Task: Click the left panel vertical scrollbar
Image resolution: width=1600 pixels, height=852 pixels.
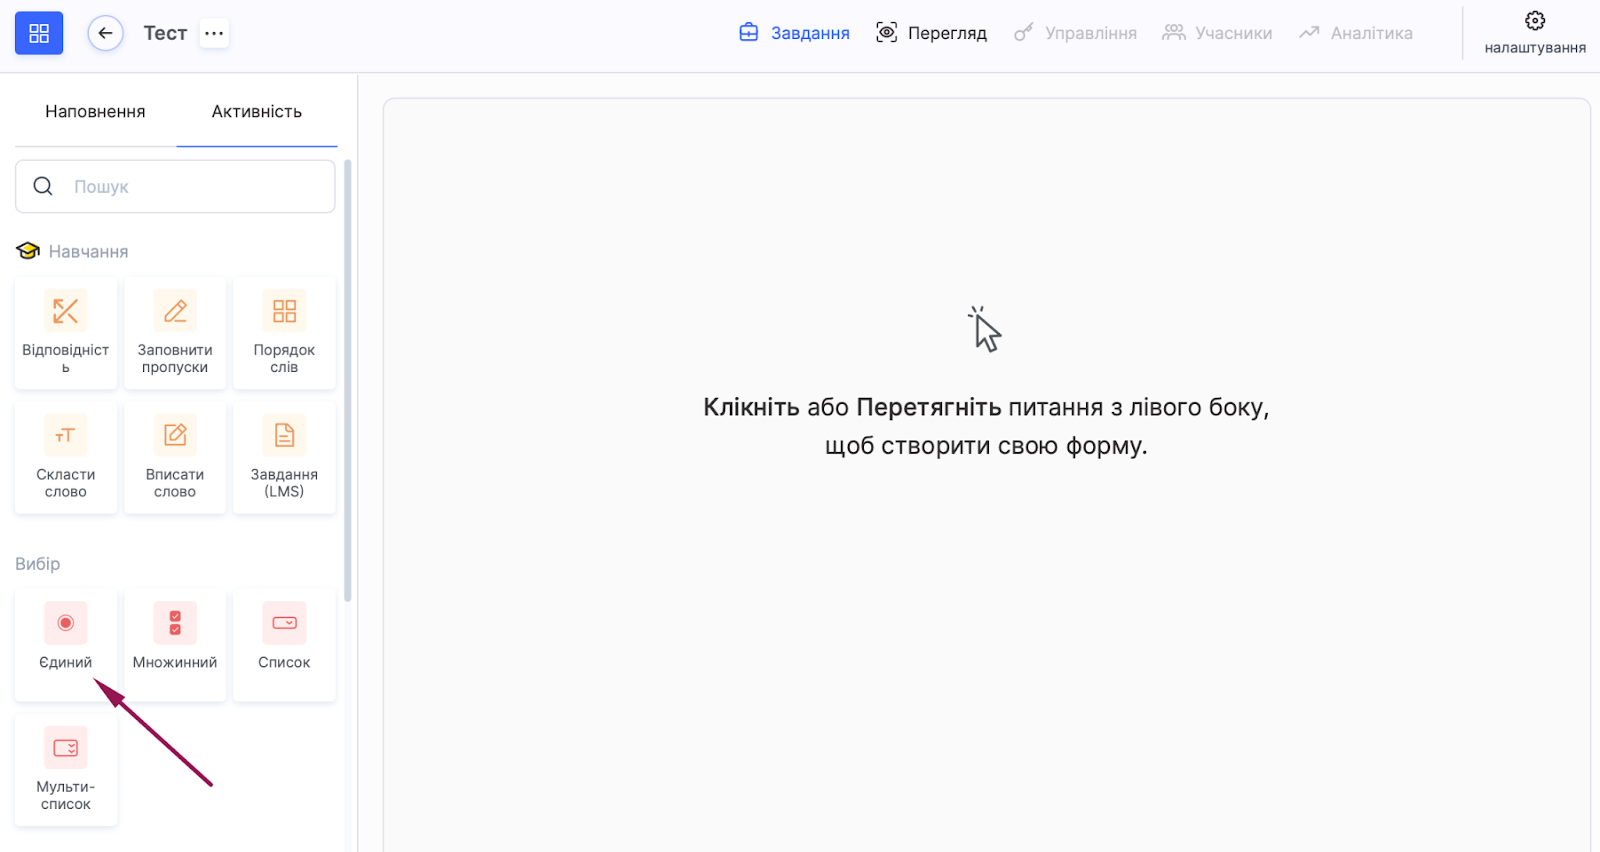Action: tap(348, 380)
